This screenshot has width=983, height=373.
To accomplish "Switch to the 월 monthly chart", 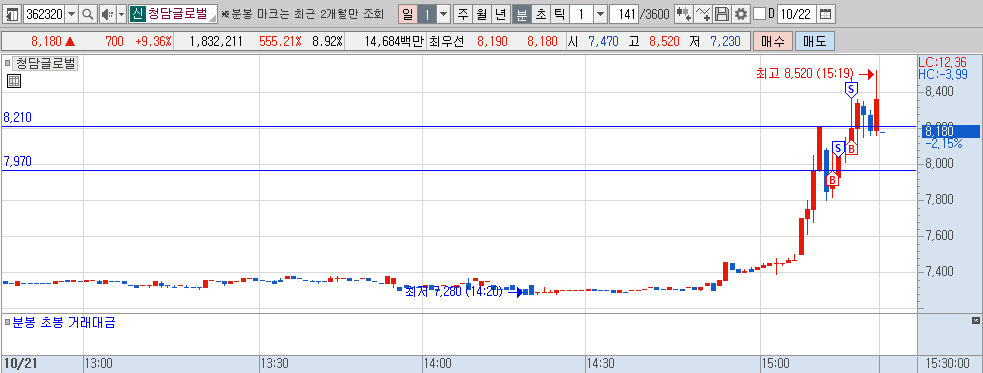I will click(481, 14).
